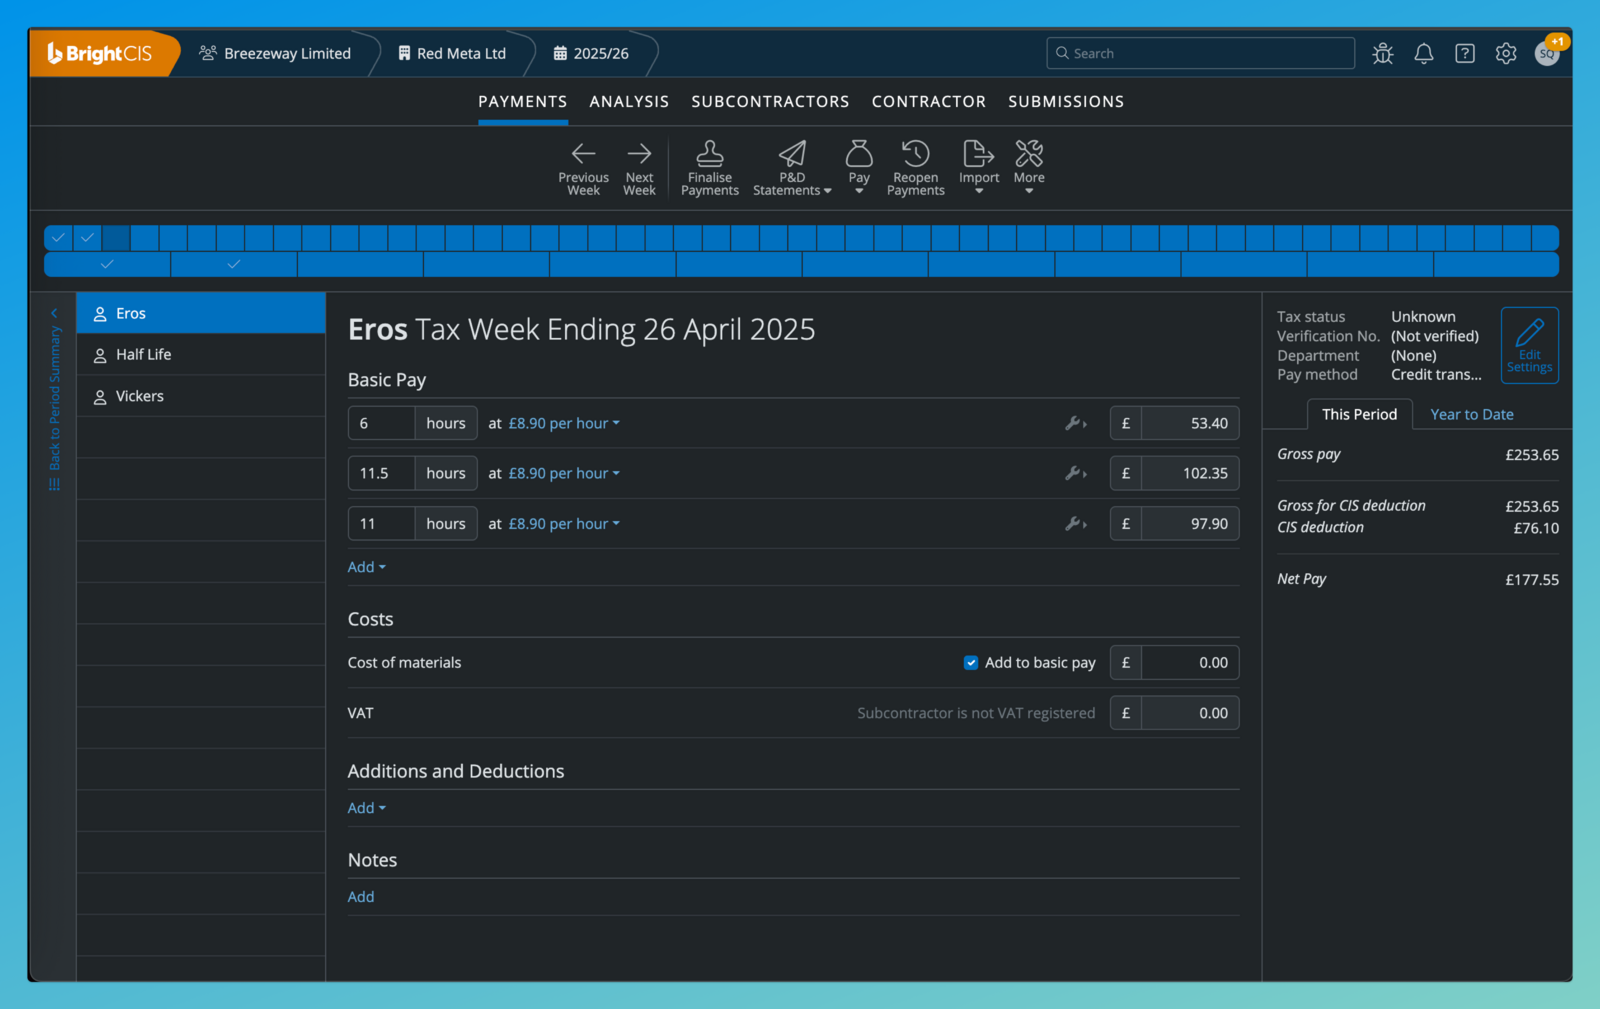Select subcontractor Half Life

pyautogui.click(x=201, y=355)
